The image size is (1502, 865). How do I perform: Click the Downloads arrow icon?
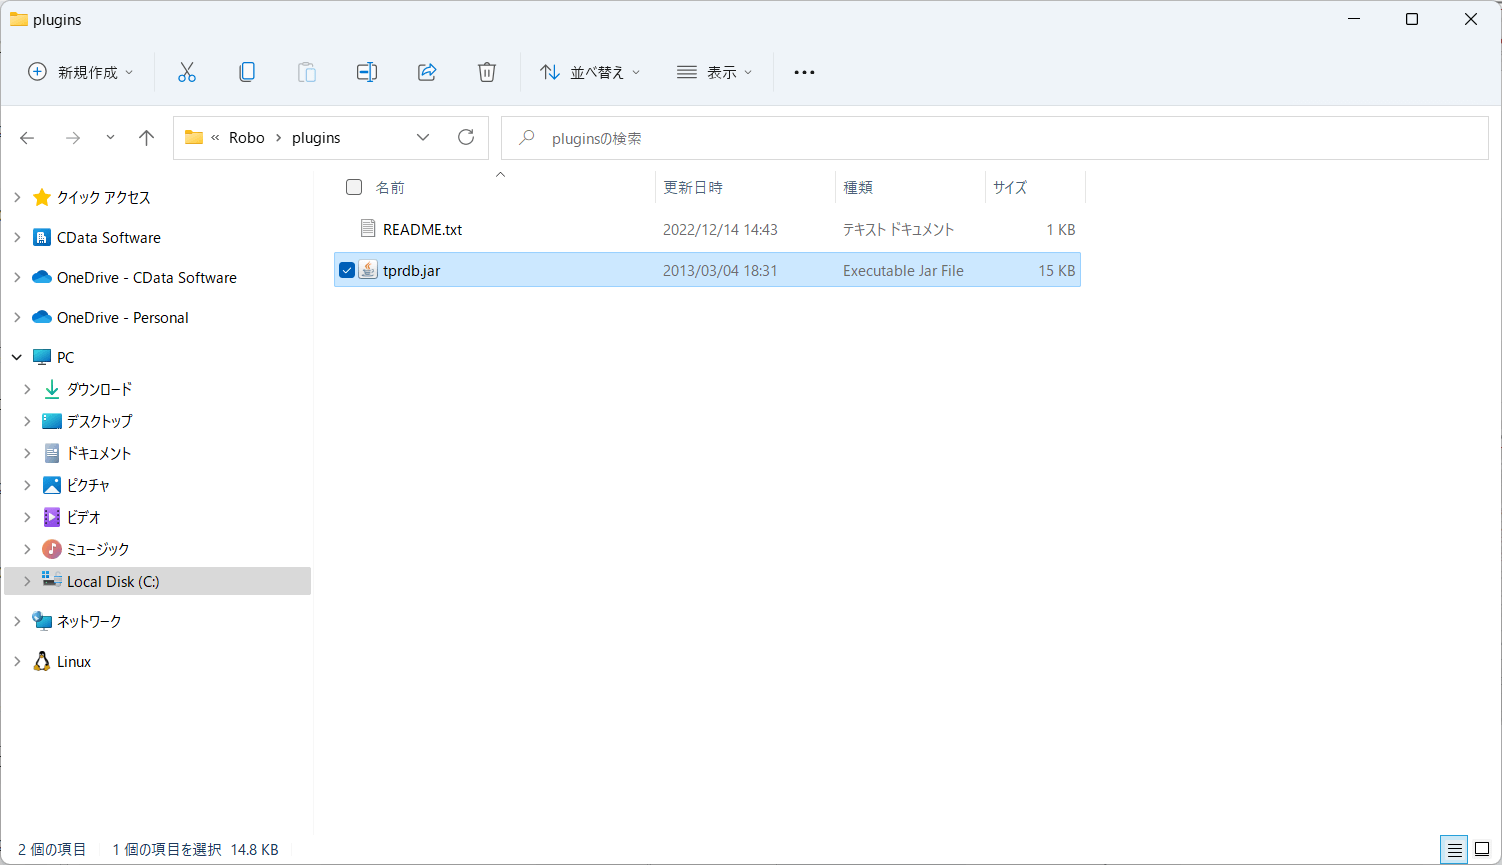52,389
